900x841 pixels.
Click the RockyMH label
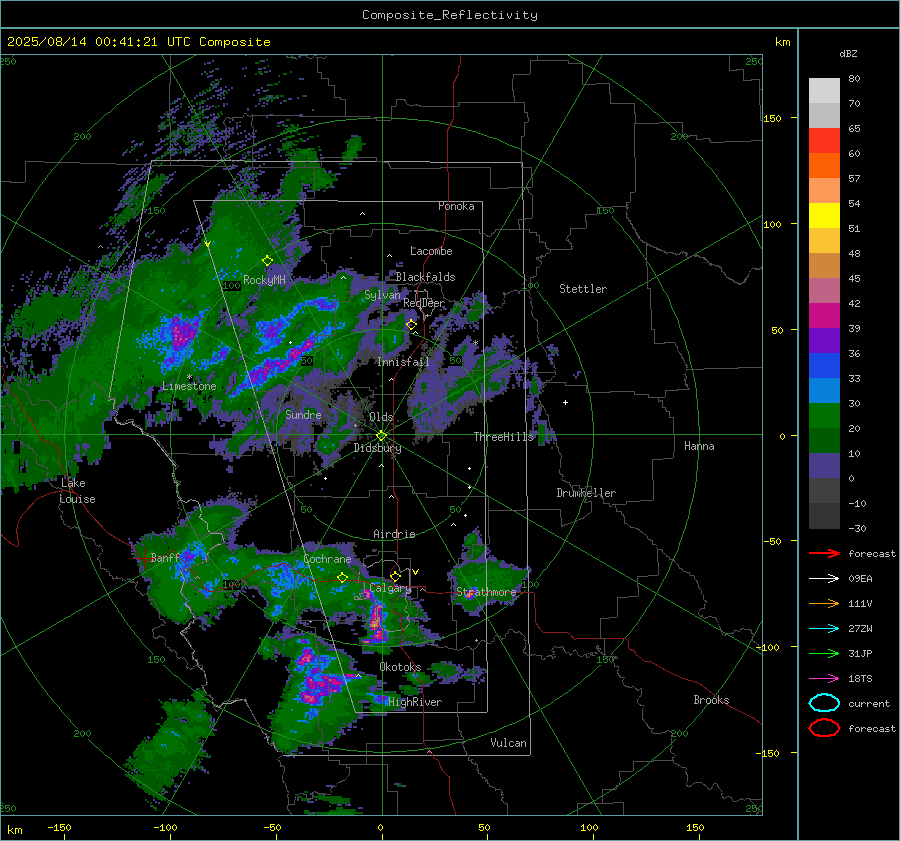point(264,280)
